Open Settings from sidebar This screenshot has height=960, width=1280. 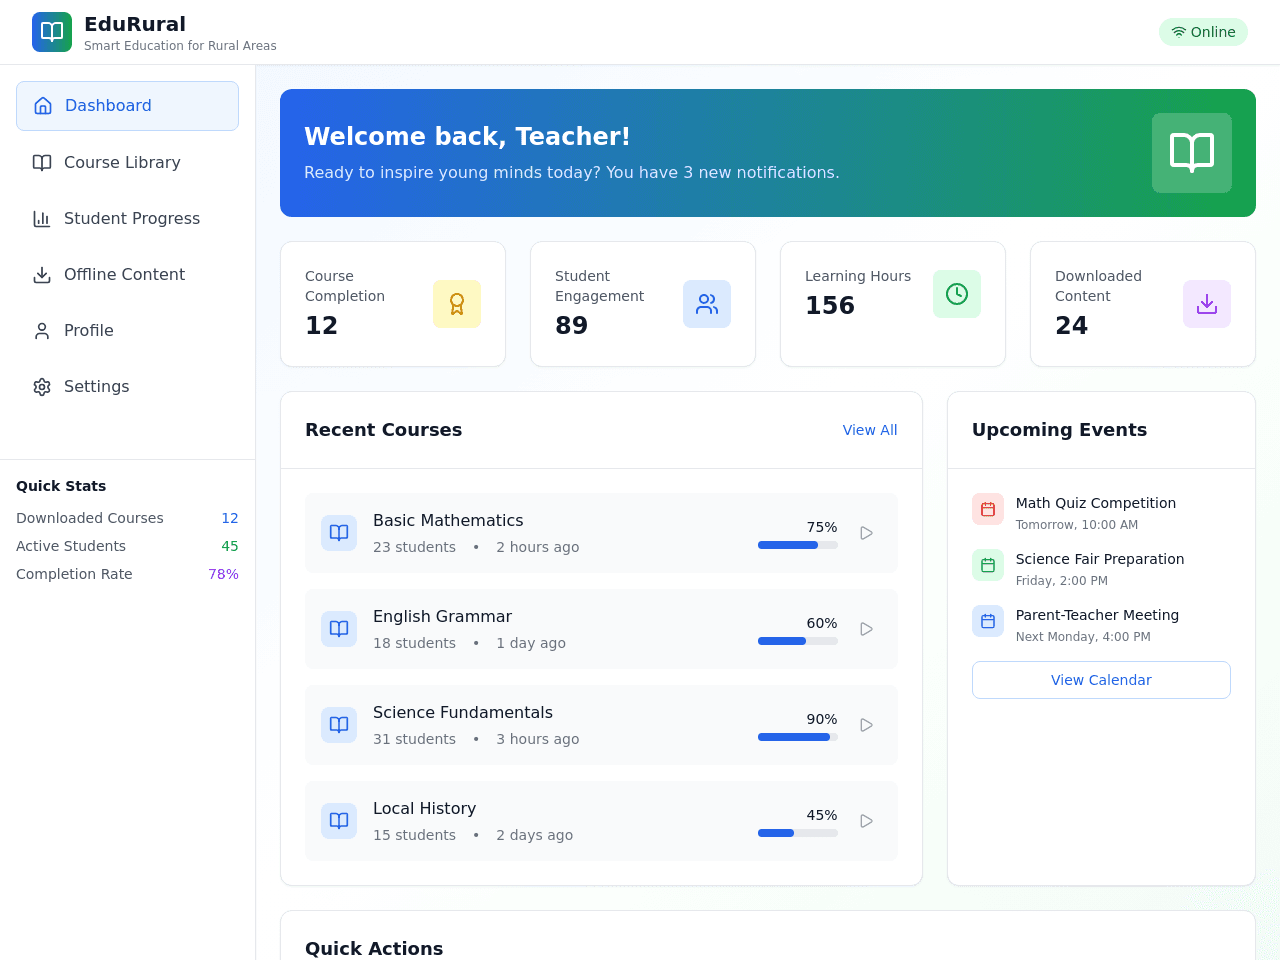[127, 387]
